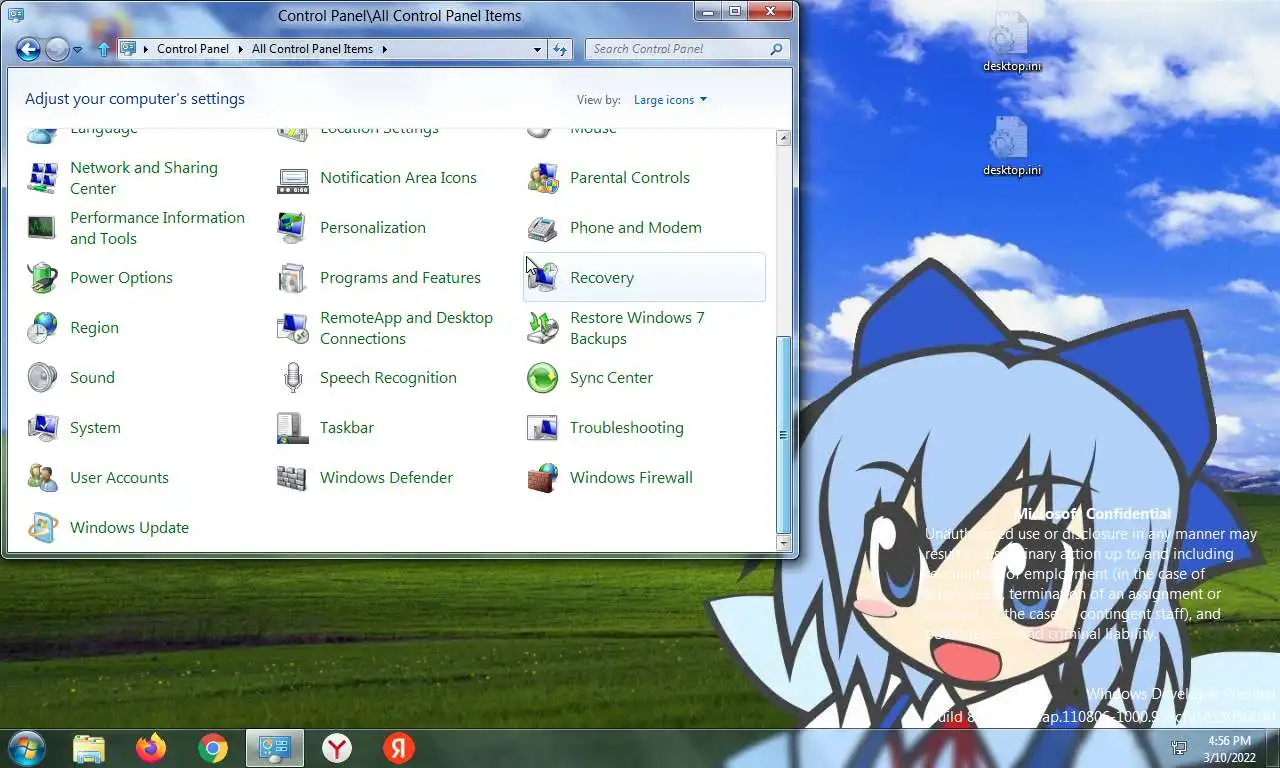The height and width of the screenshot is (768, 1280).
Task: Open the Personalization icon
Action: click(292, 228)
